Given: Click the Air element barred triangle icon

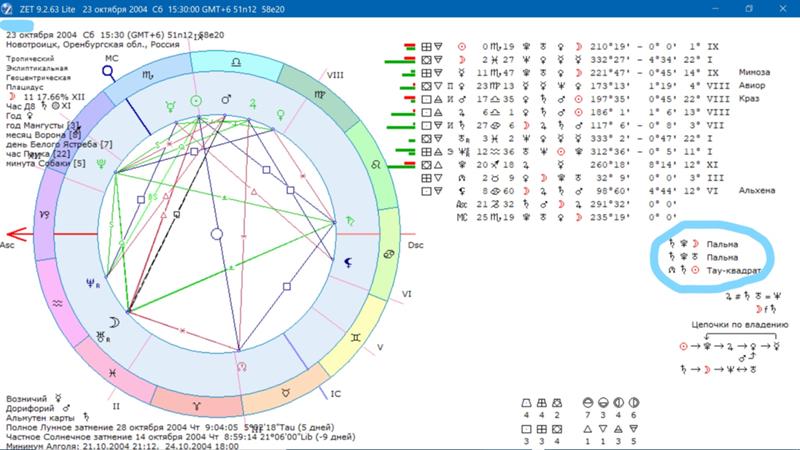Looking at the screenshot, I should coord(618,429).
